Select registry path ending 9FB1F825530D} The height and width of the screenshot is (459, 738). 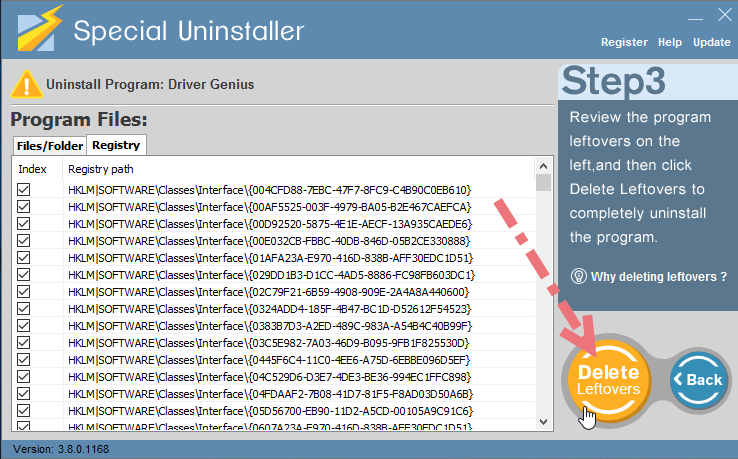click(269, 343)
